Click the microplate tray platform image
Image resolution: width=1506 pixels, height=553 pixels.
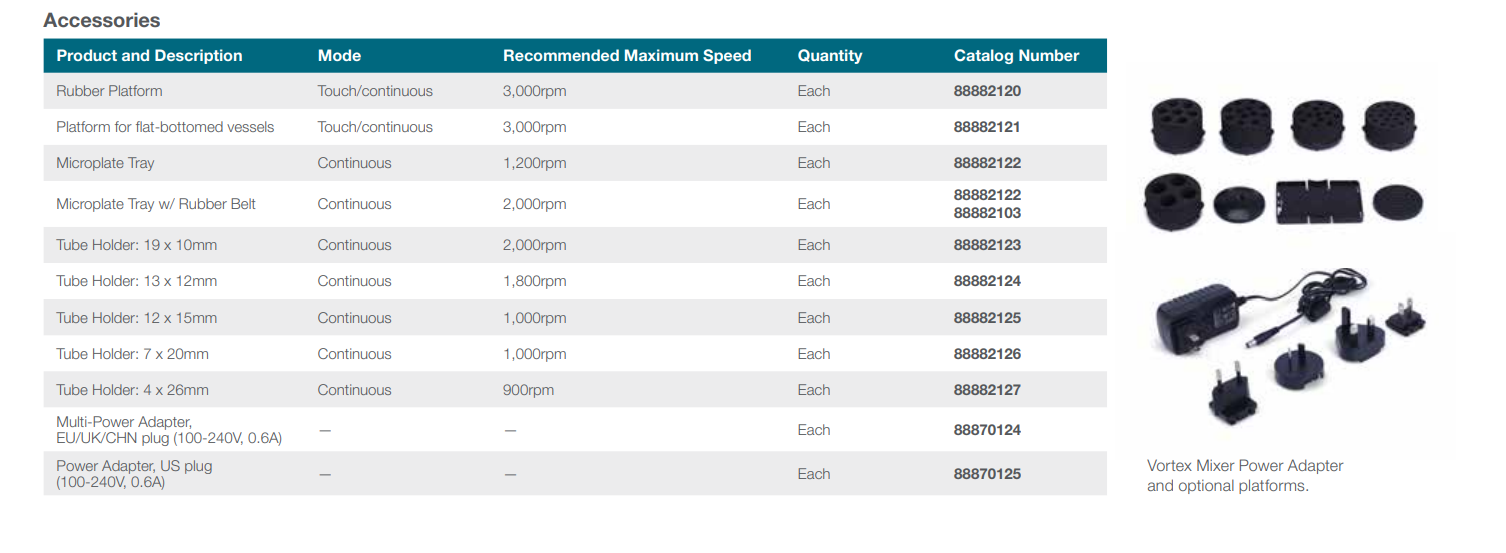[x=1320, y=201]
